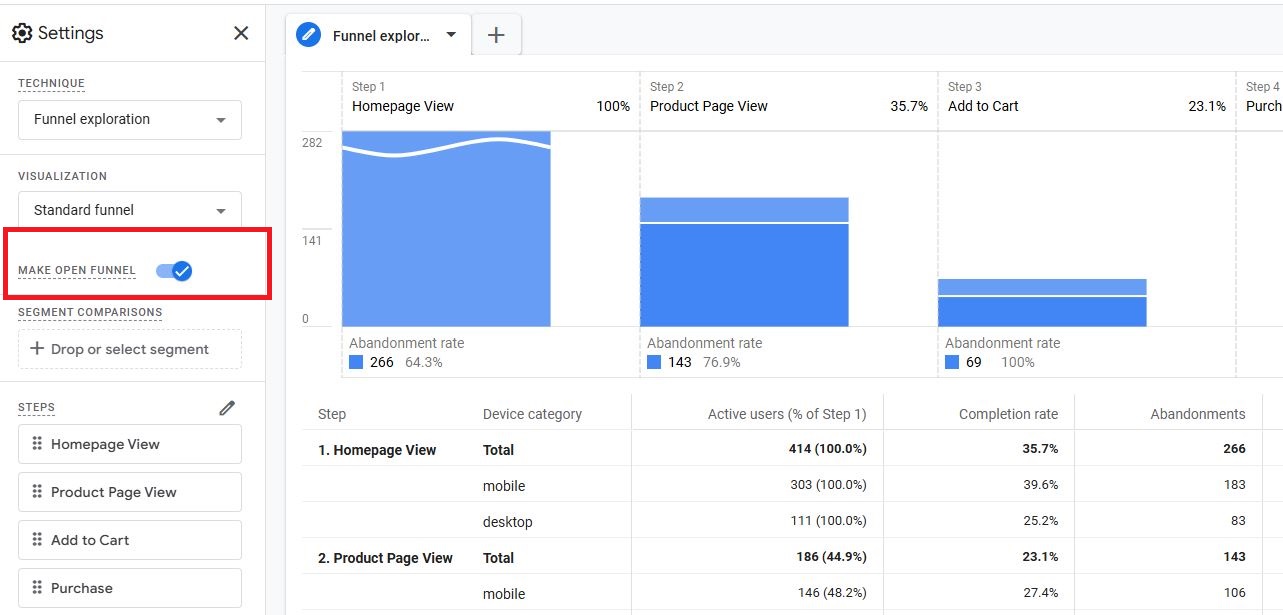Select the Homepage View step item
Image resolution: width=1283 pixels, height=615 pixels.
130,444
